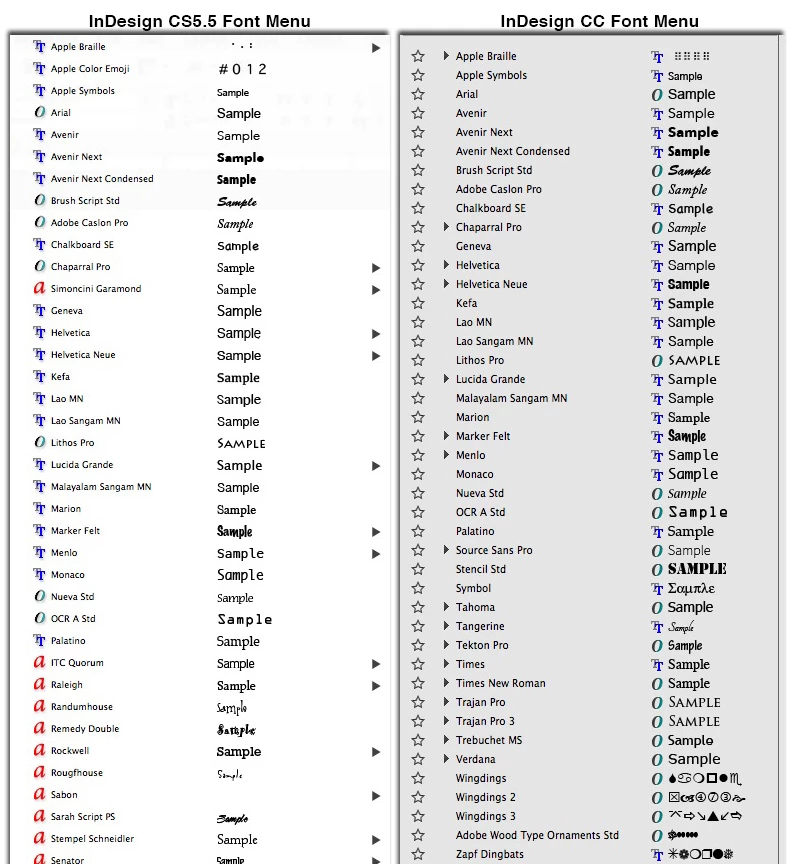Choose Chalkboard SE in the CS5.5 font menu

pos(83,245)
